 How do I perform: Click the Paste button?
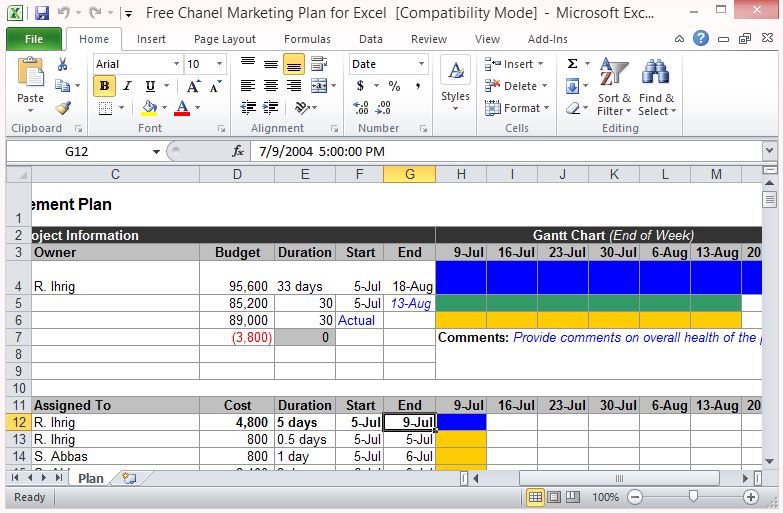coord(30,85)
